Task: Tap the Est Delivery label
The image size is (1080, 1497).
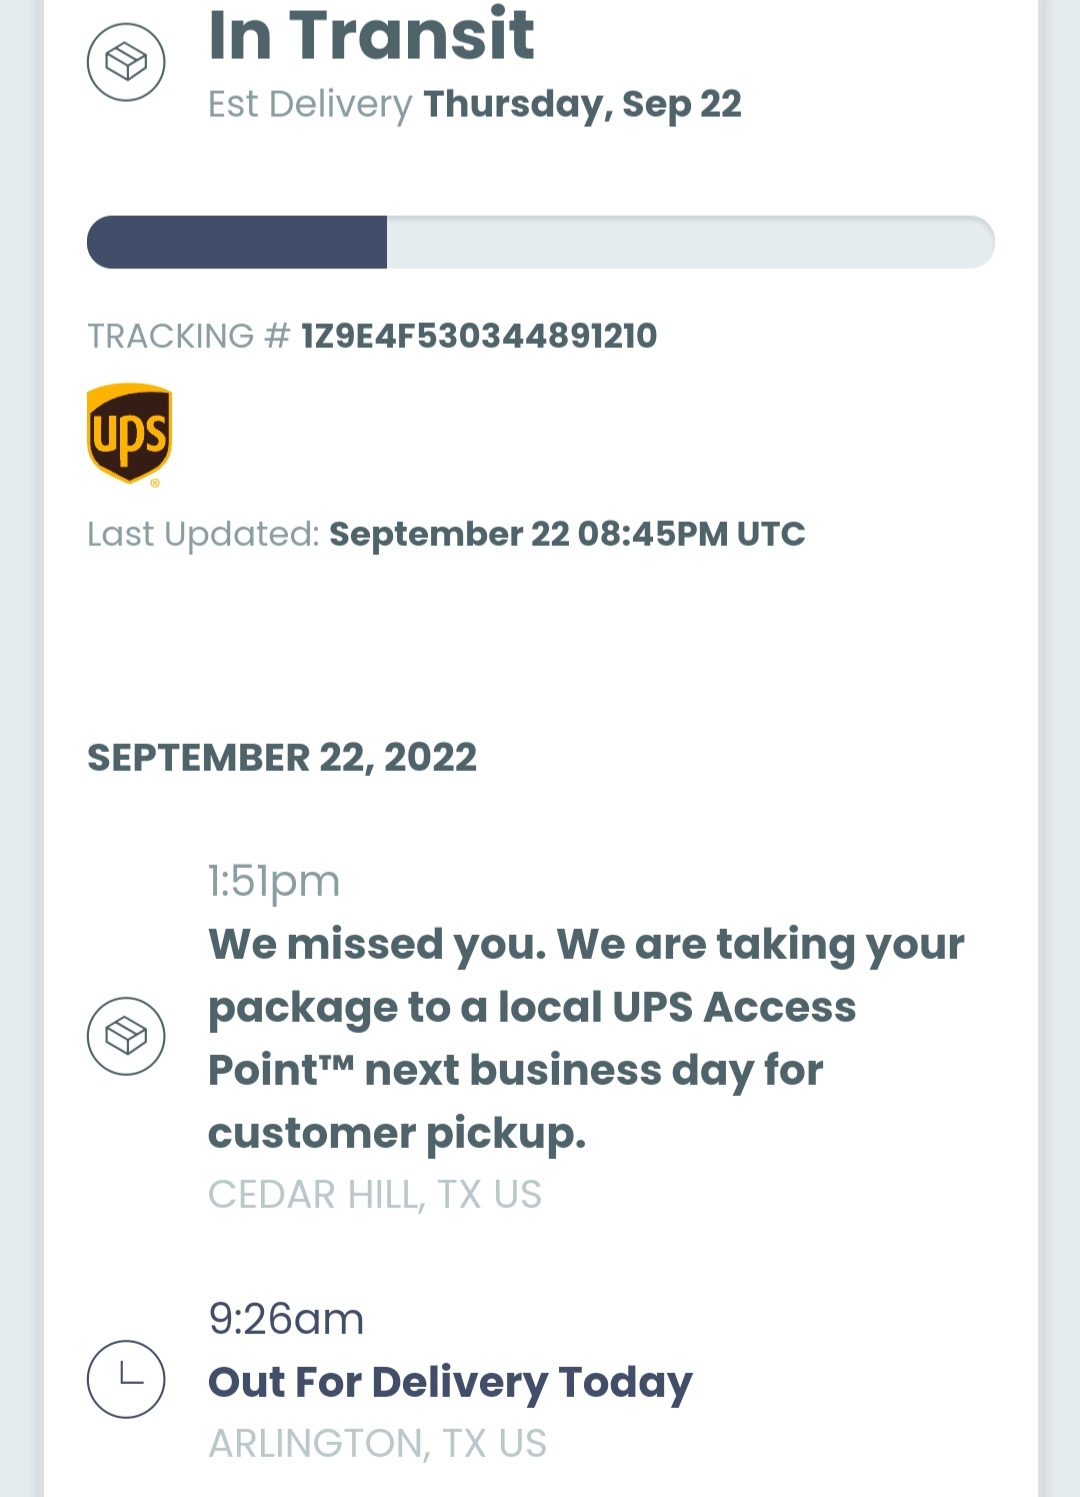Action: coord(310,104)
